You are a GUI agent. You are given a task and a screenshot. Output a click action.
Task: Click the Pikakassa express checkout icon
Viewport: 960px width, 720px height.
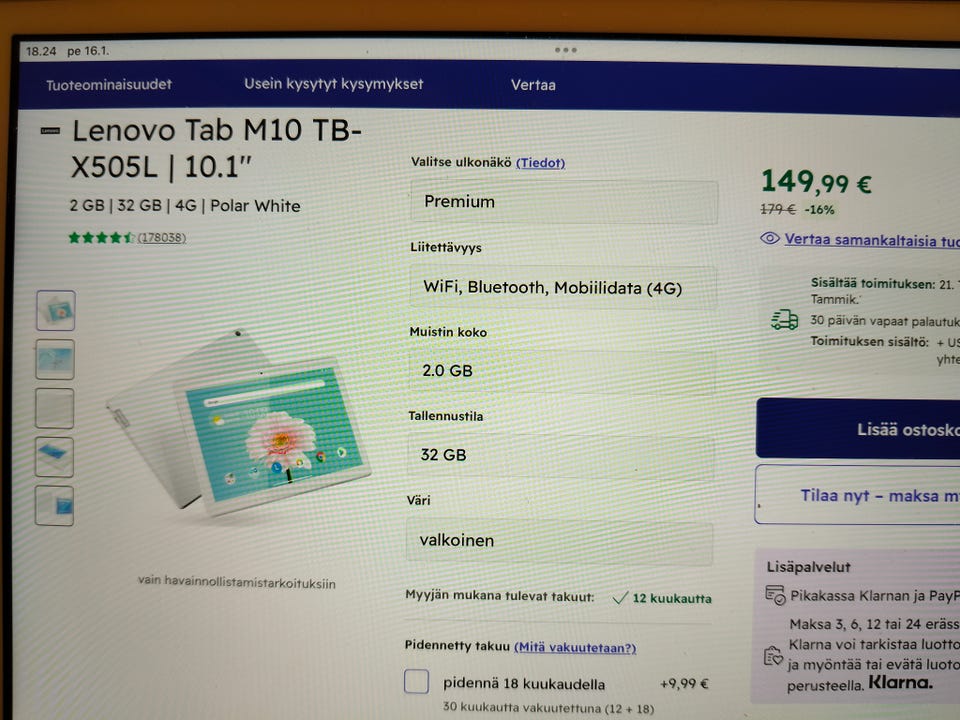(x=775, y=595)
